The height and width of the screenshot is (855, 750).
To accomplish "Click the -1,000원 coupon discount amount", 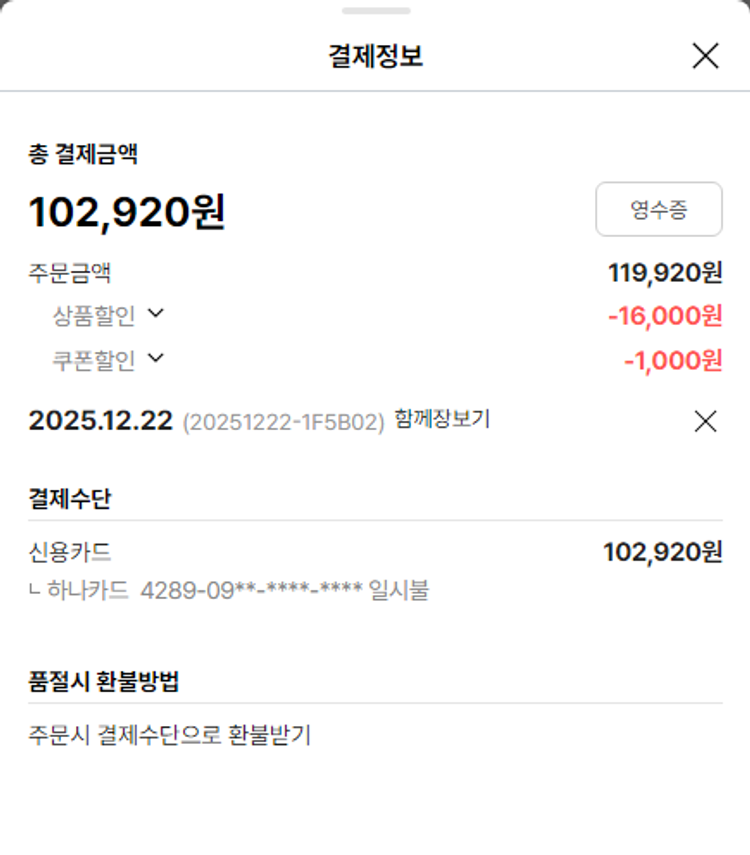I will tap(673, 360).
